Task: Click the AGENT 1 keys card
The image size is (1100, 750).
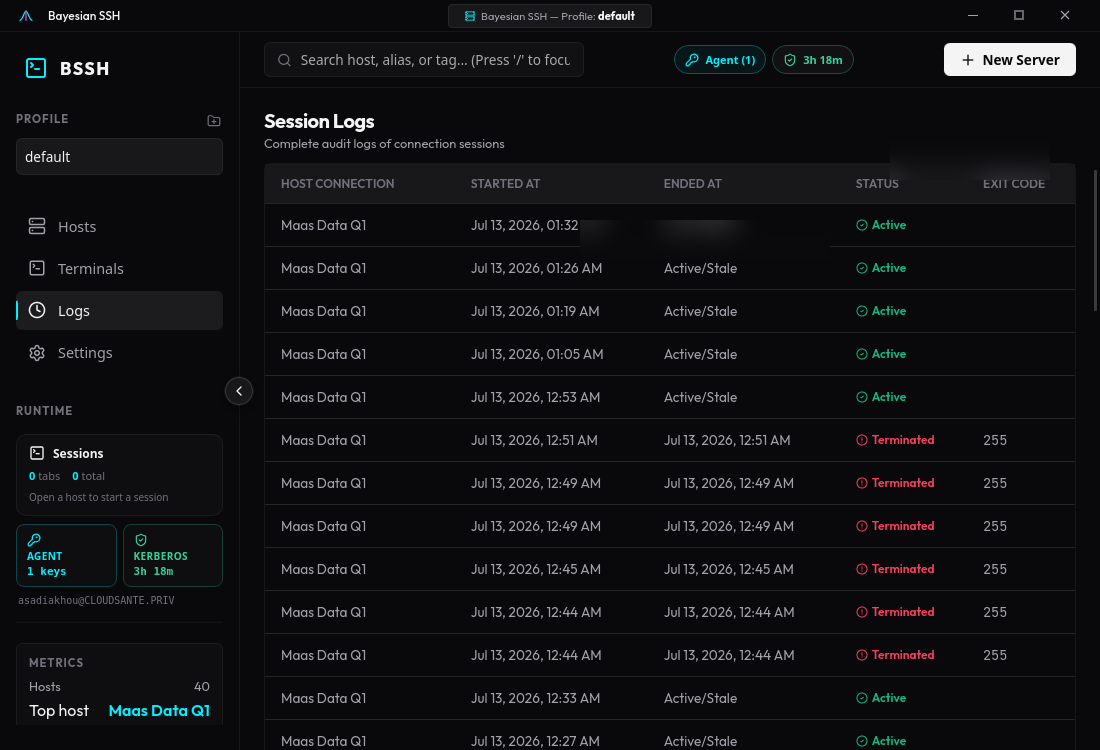Action: coord(67,556)
